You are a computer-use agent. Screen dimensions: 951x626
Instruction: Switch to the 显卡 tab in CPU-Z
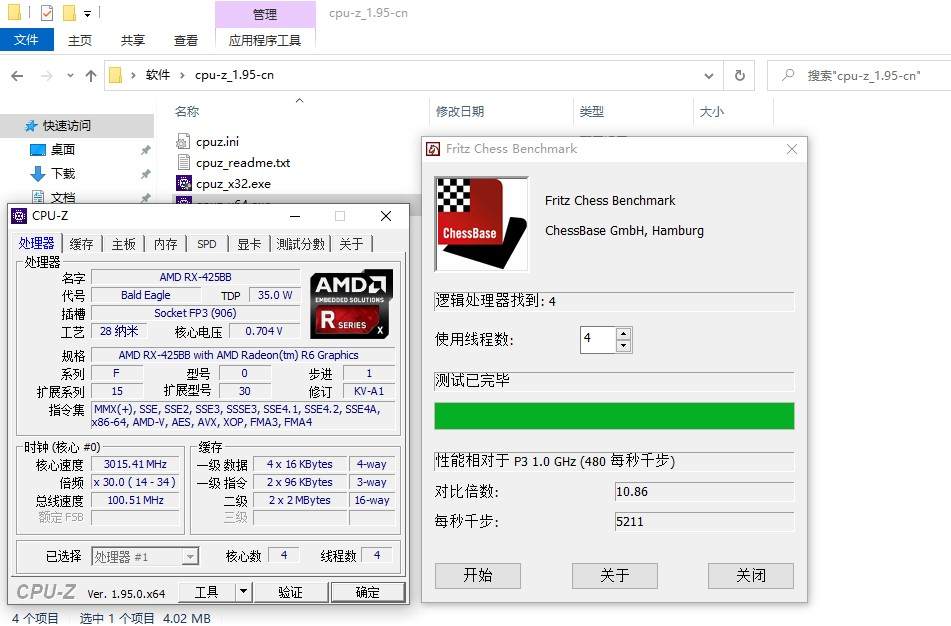(x=249, y=242)
